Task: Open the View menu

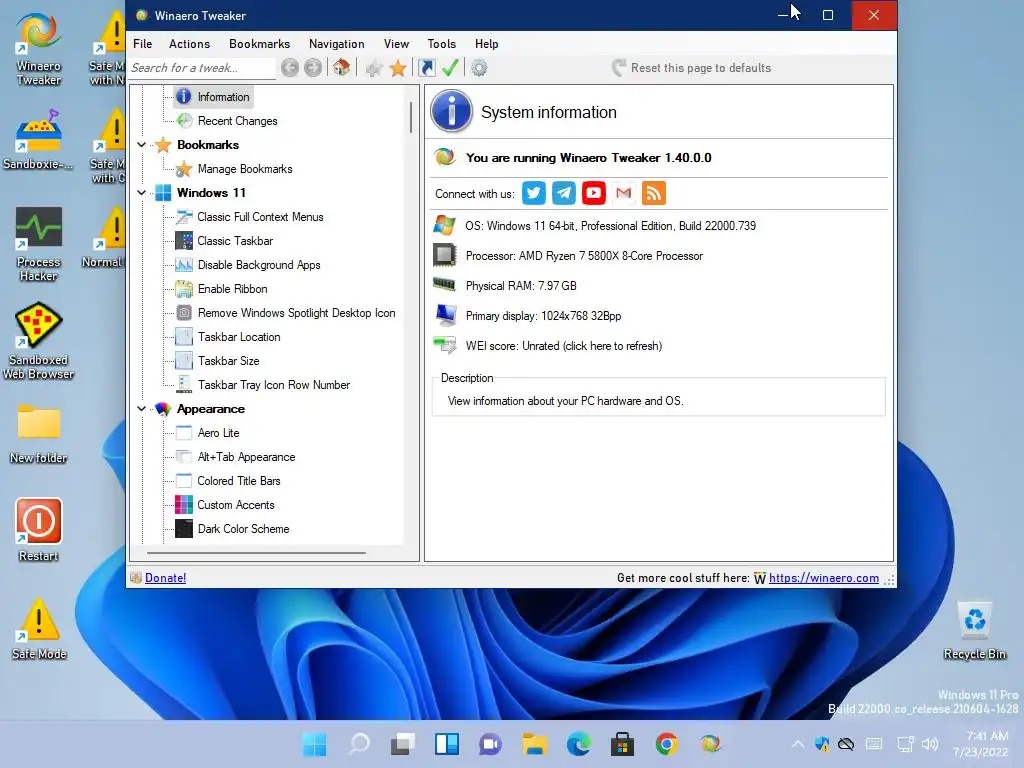Action: [396, 44]
